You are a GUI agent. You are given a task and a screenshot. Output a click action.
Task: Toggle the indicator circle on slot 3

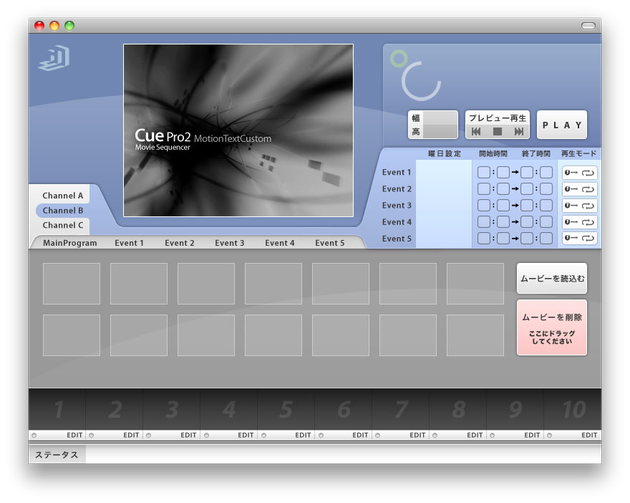point(149,436)
